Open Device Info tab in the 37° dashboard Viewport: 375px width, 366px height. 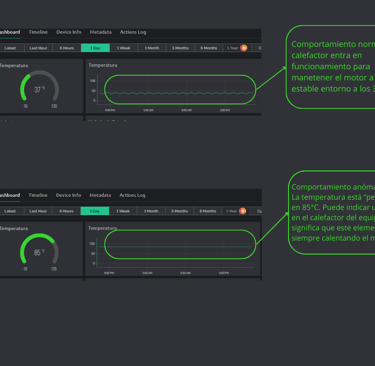69,32
